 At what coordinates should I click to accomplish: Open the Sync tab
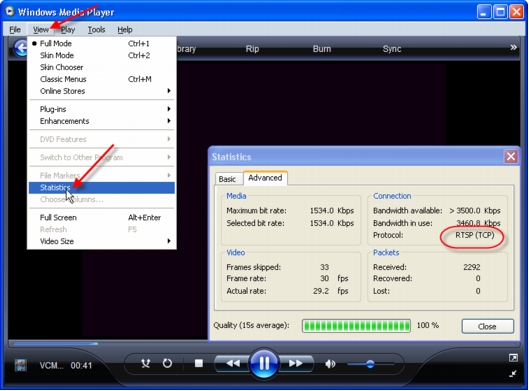click(x=392, y=49)
